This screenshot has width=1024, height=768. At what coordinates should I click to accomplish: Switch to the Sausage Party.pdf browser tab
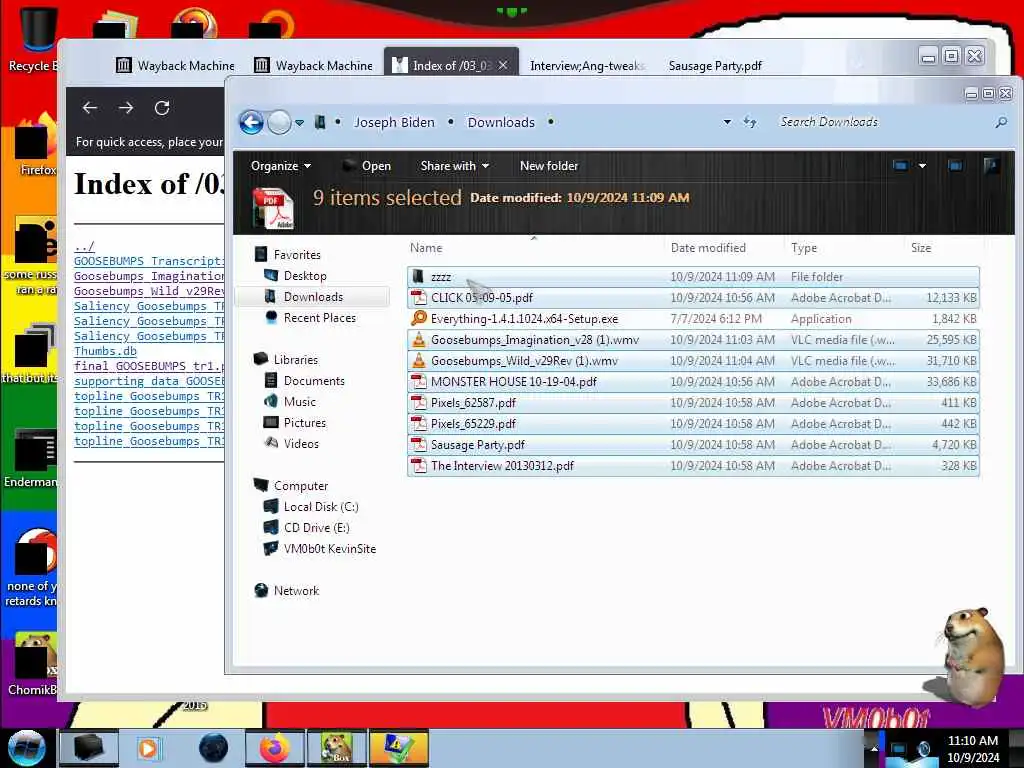click(715, 65)
